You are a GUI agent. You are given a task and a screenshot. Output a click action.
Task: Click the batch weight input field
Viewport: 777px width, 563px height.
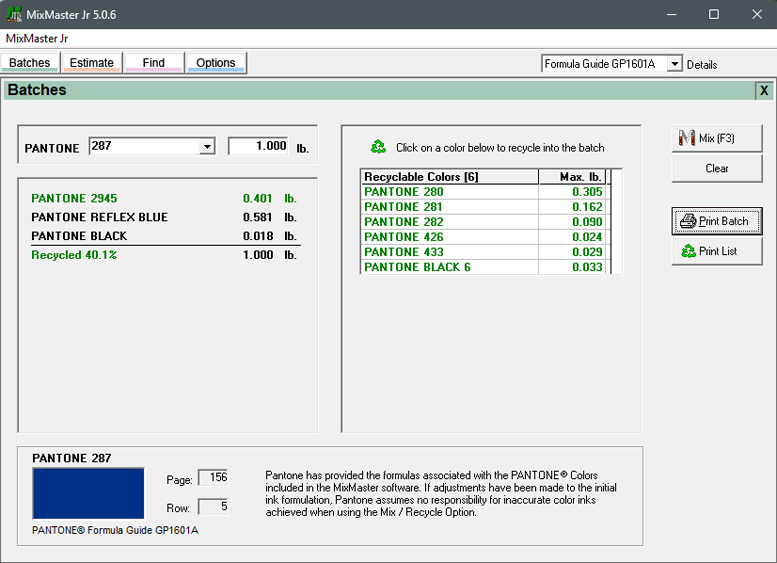(x=258, y=146)
